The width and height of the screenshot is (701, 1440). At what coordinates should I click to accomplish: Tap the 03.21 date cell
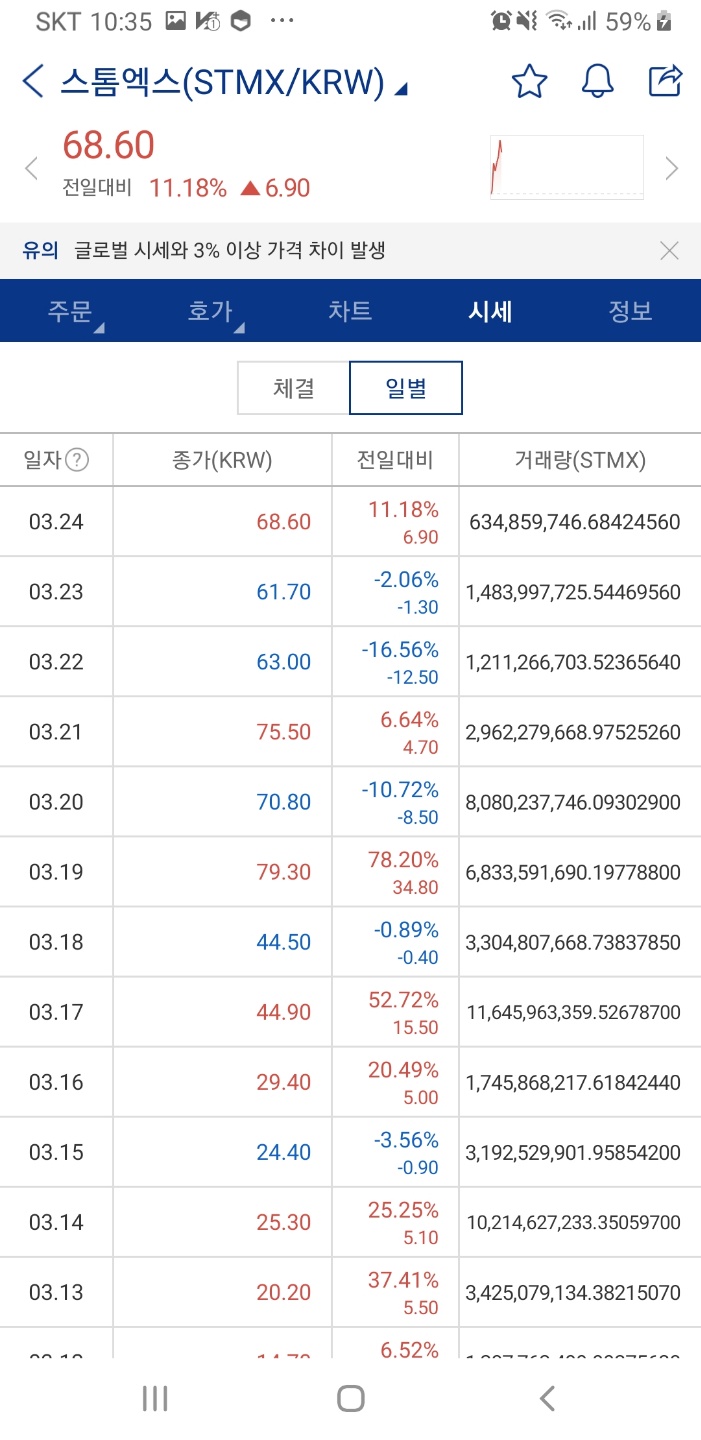point(56,732)
